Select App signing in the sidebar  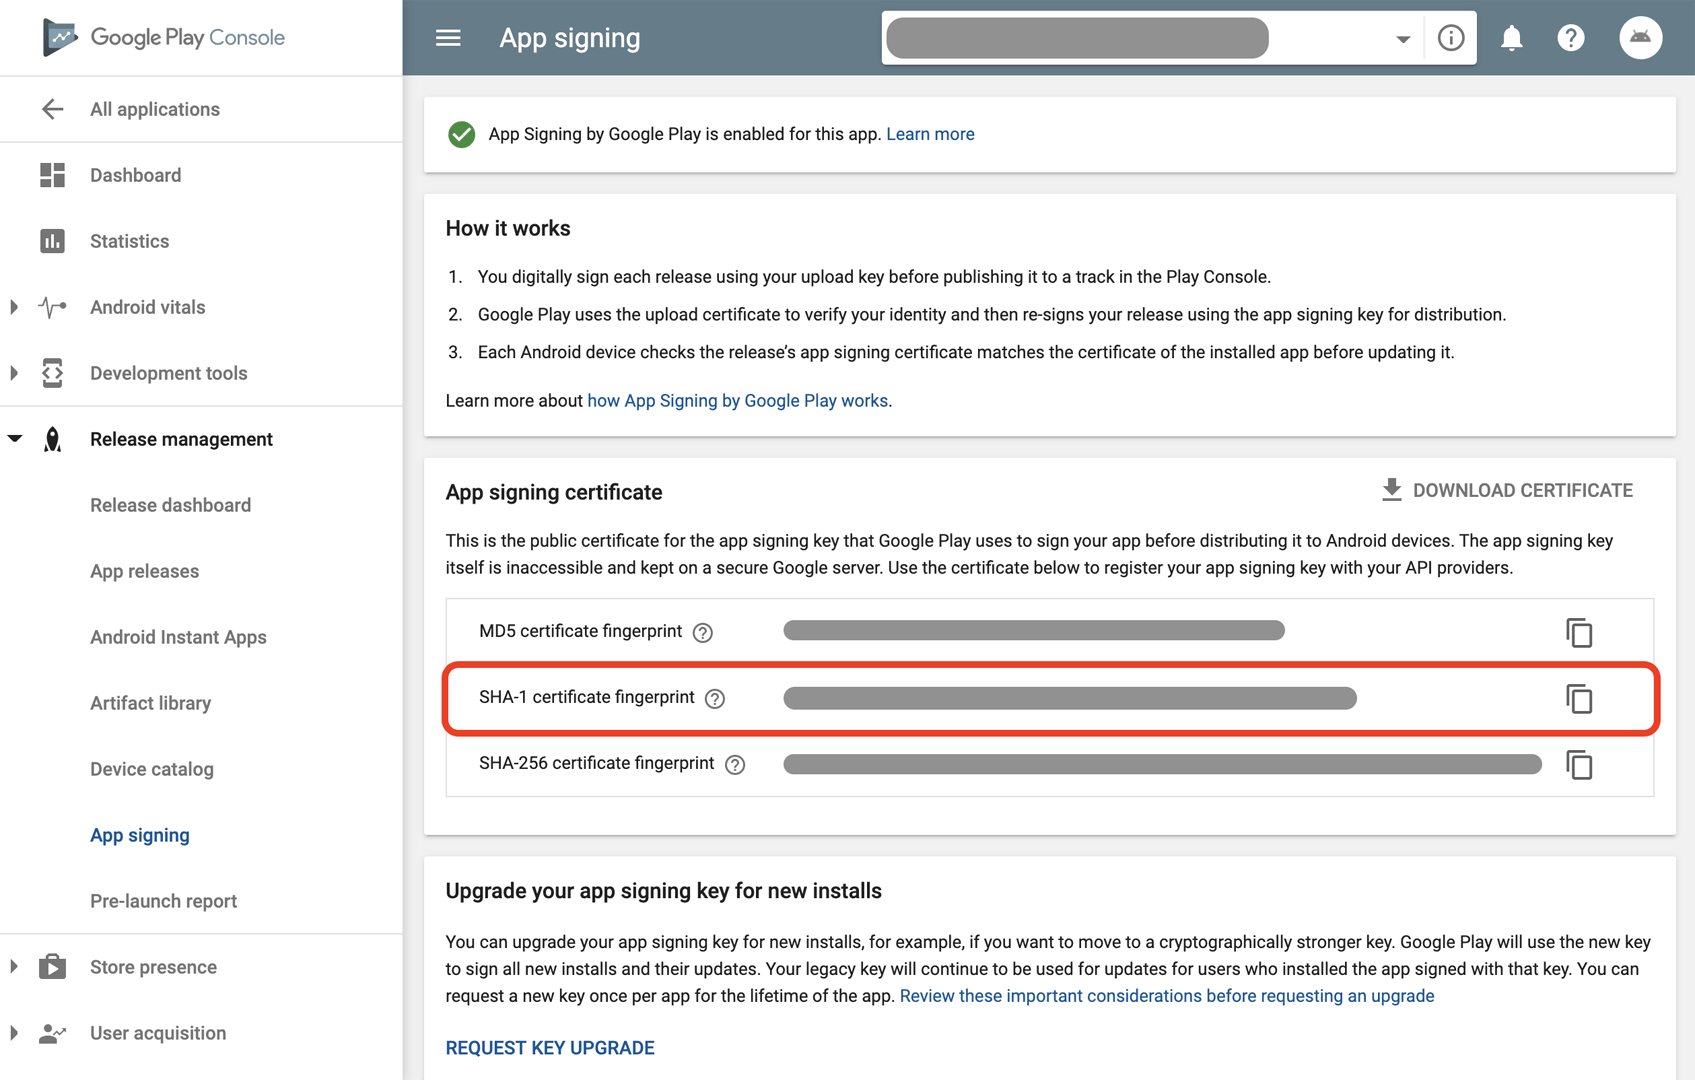point(140,835)
